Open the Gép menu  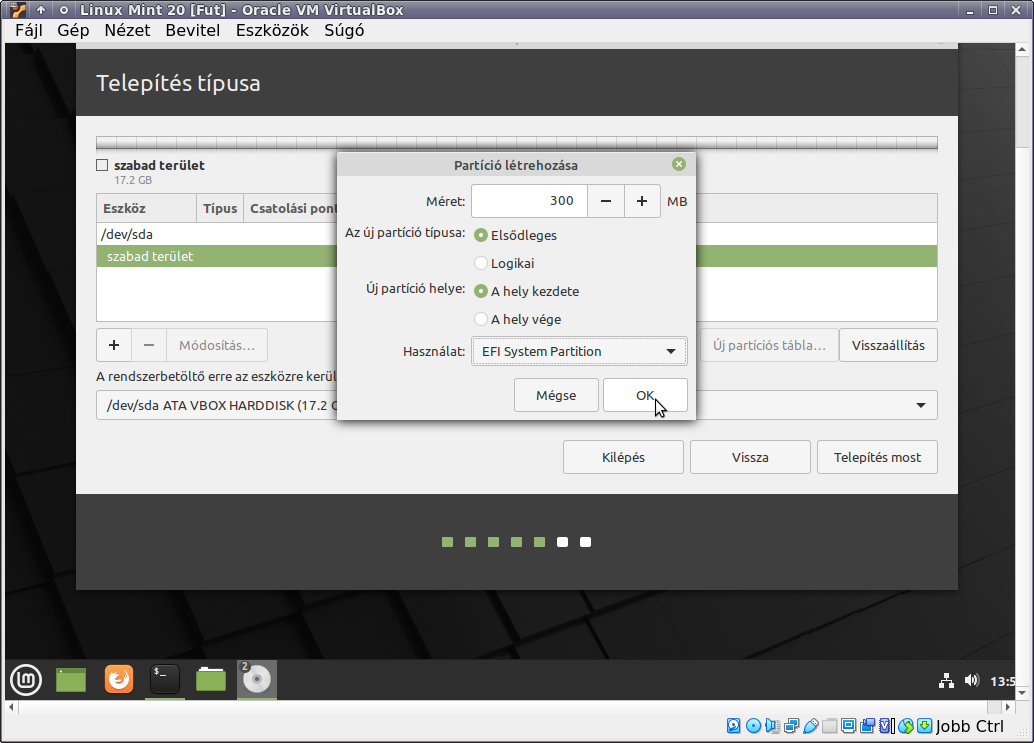[73, 30]
